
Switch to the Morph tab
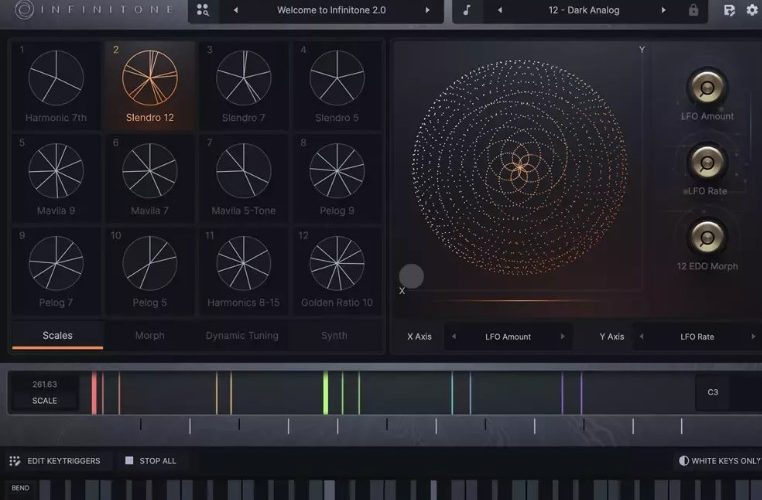(150, 335)
